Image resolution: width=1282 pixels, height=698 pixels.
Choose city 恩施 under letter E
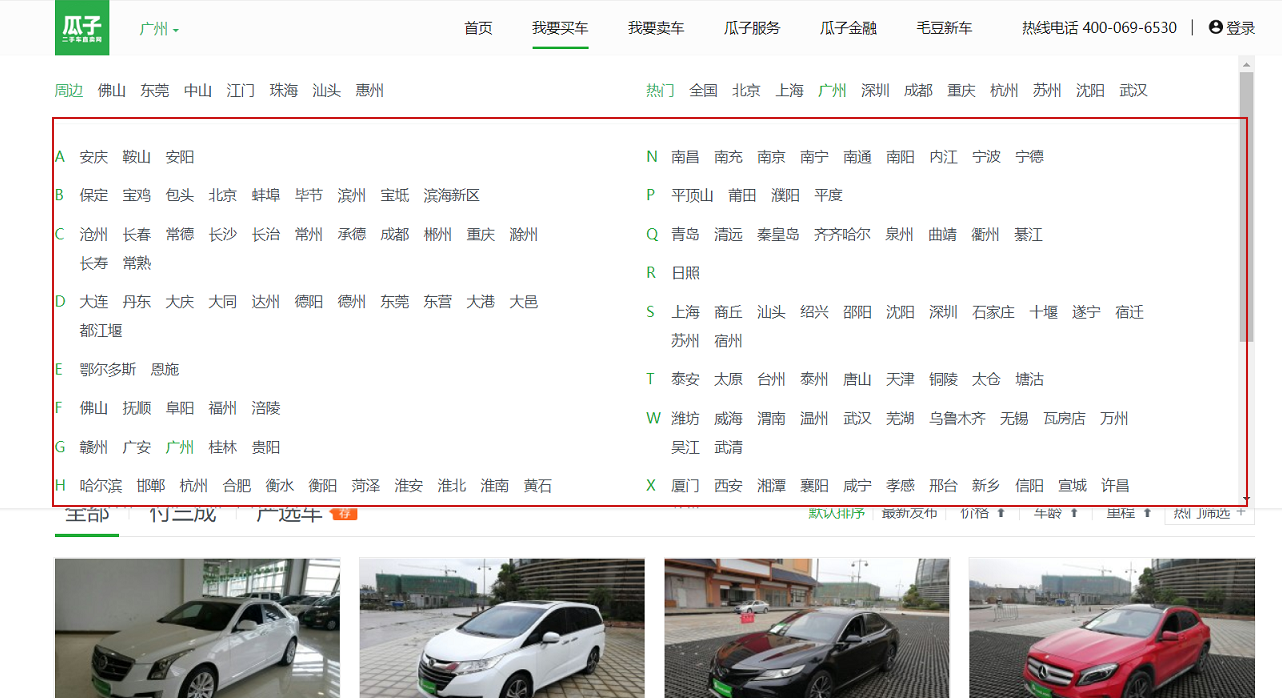point(165,369)
